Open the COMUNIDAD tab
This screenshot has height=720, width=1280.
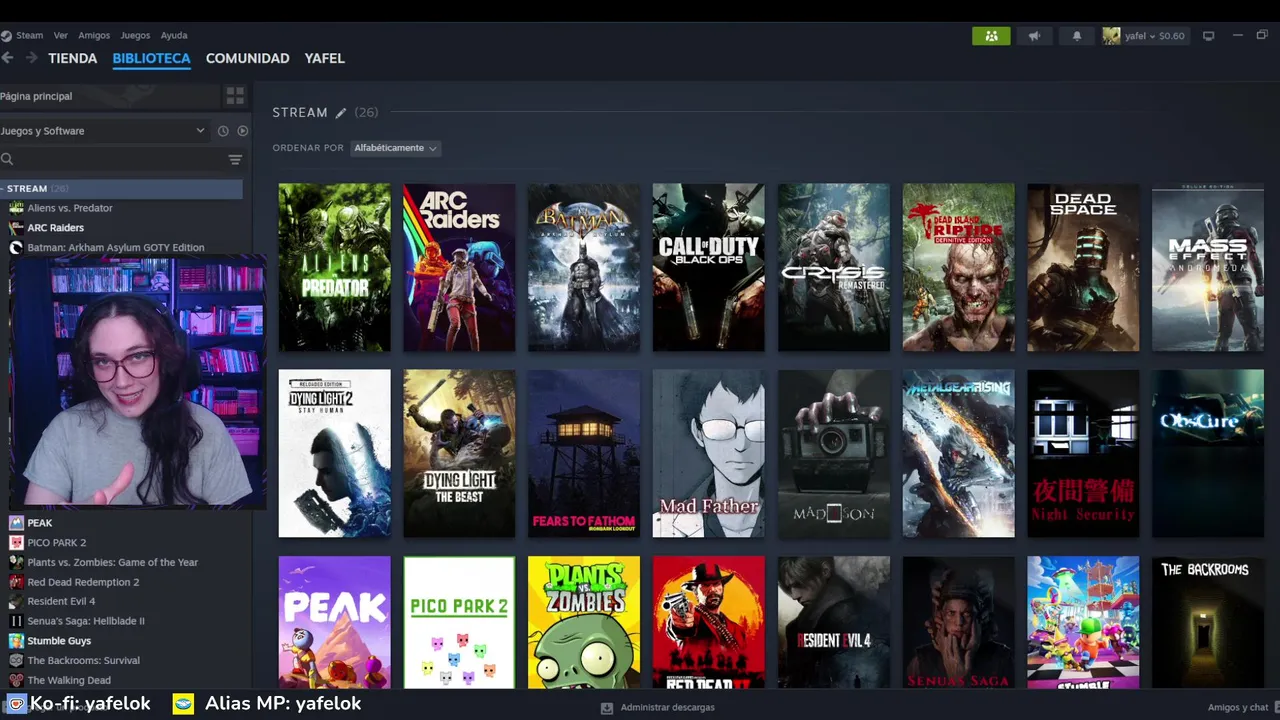click(x=247, y=58)
